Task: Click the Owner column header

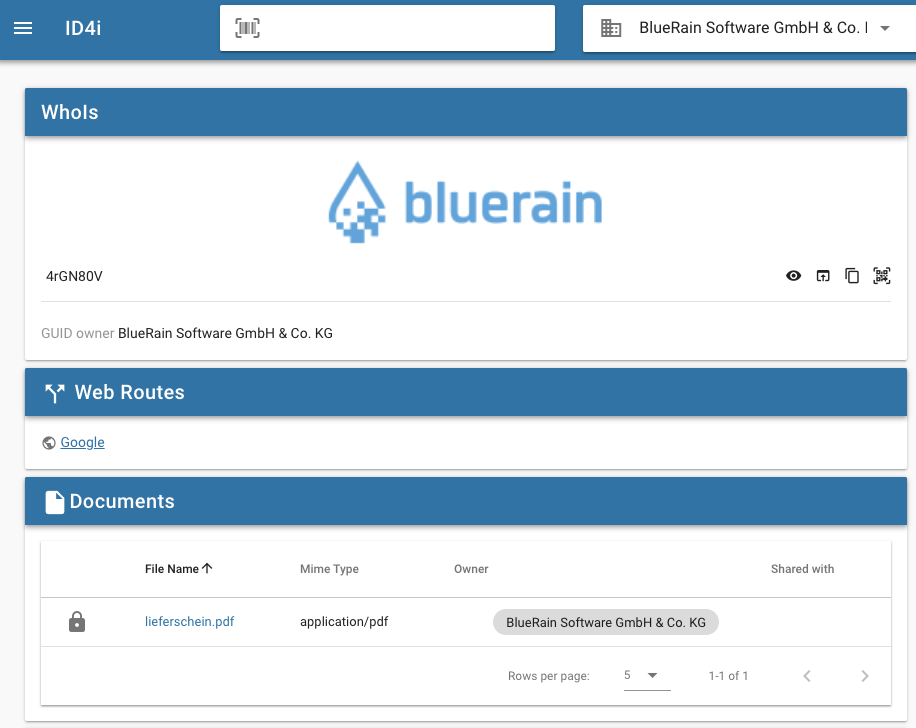Action: 471,569
